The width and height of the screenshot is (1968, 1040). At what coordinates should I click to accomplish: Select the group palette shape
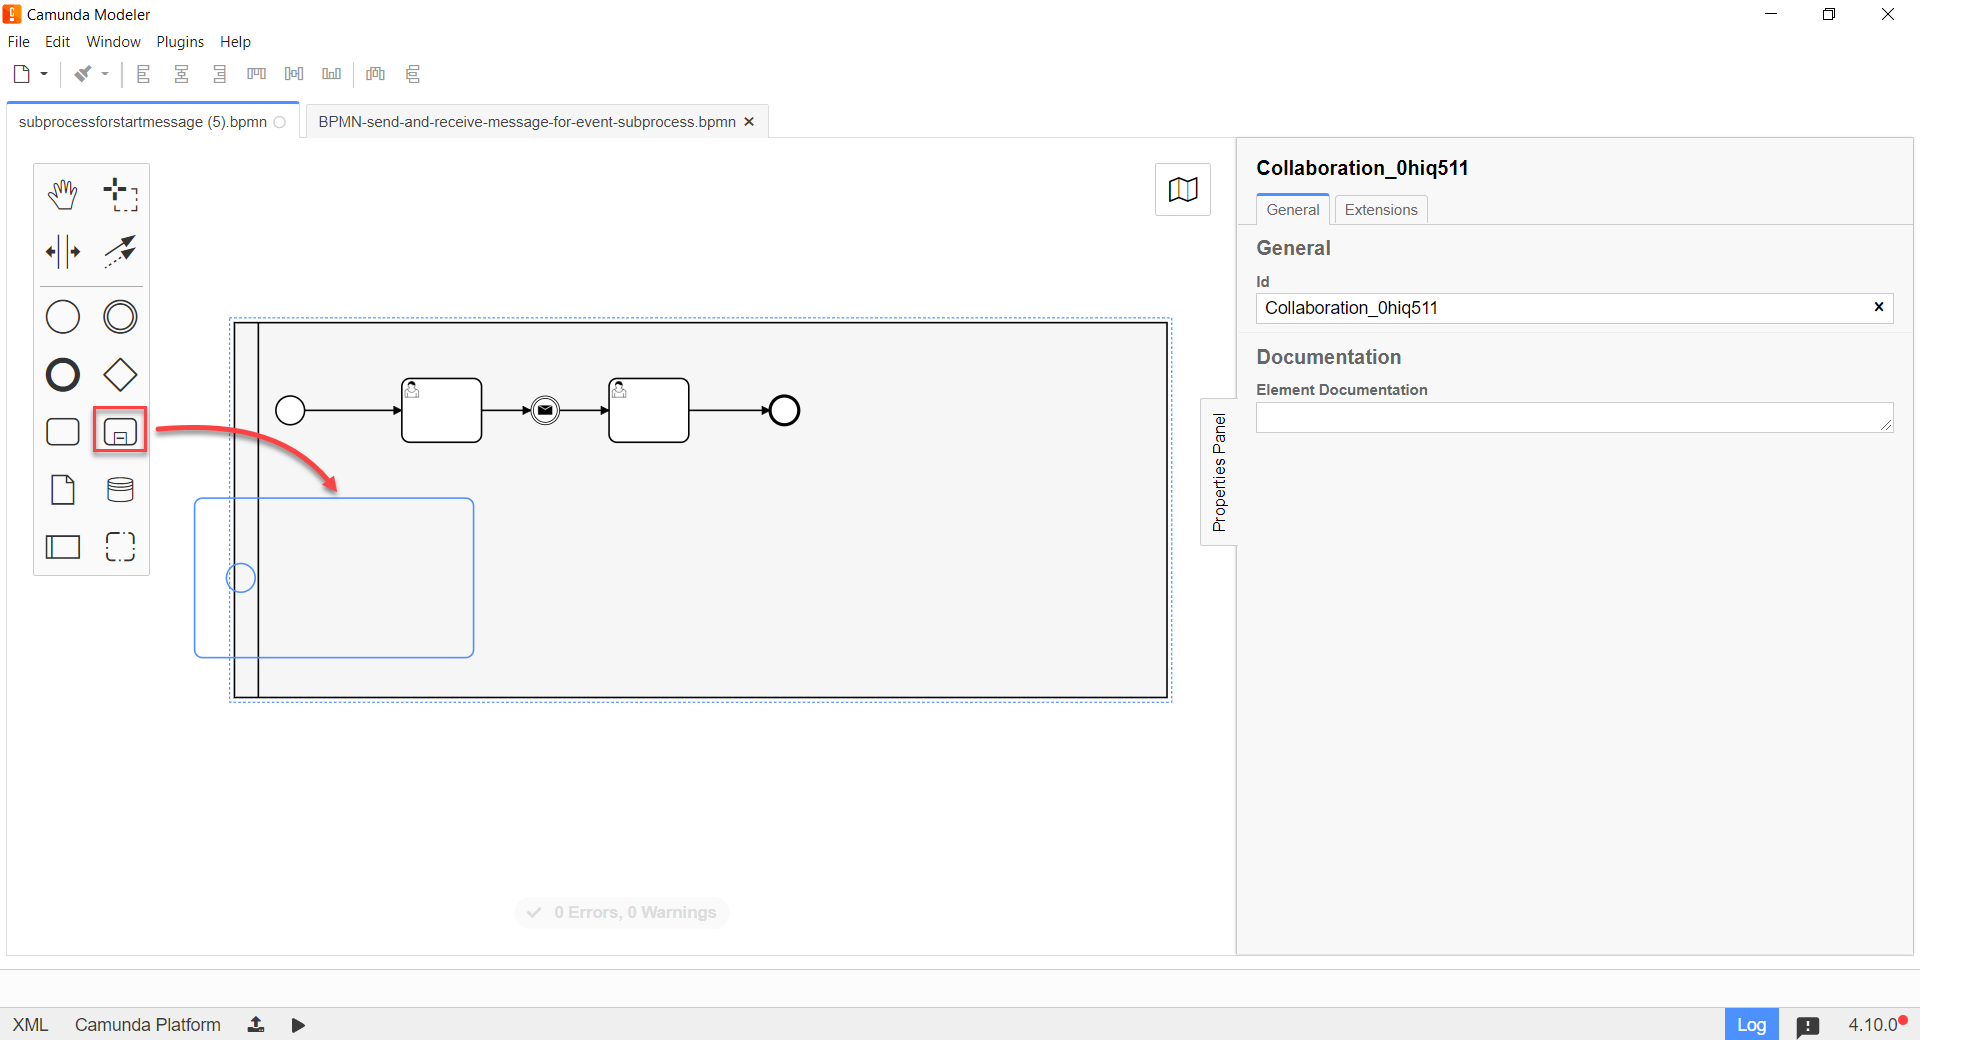(120, 547)
